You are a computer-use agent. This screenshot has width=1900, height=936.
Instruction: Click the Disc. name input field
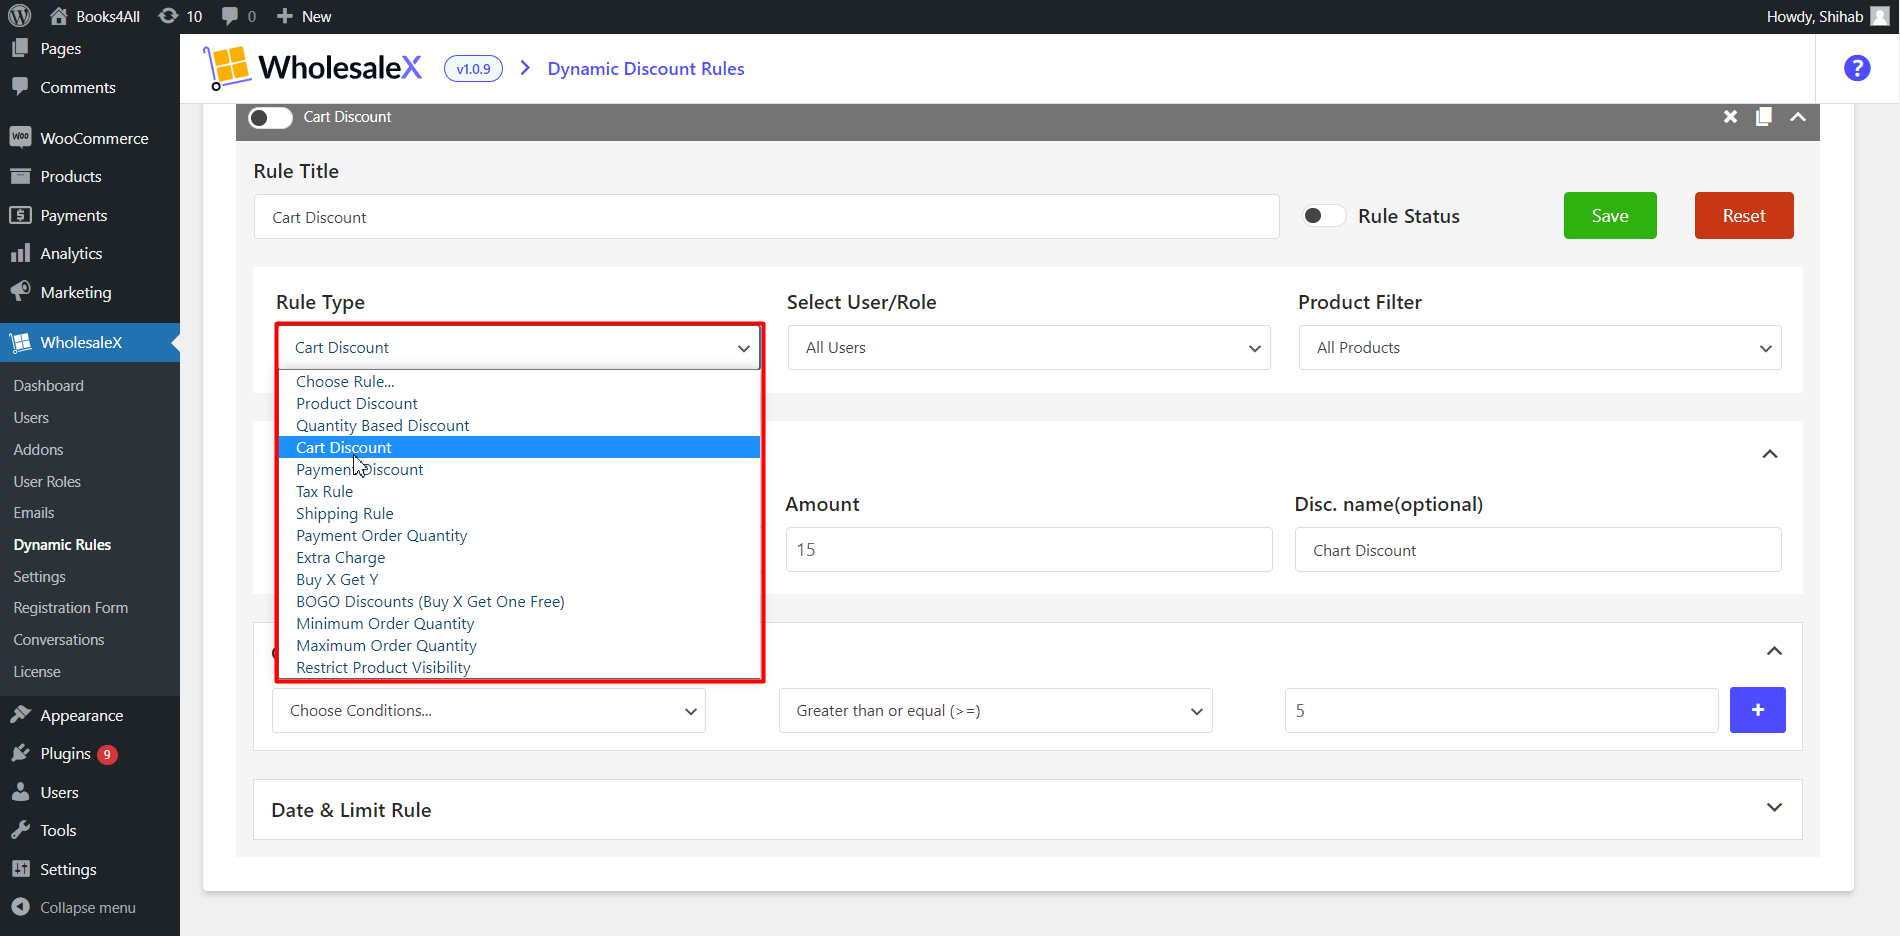pyautogui.click(x=1538, y=550)
